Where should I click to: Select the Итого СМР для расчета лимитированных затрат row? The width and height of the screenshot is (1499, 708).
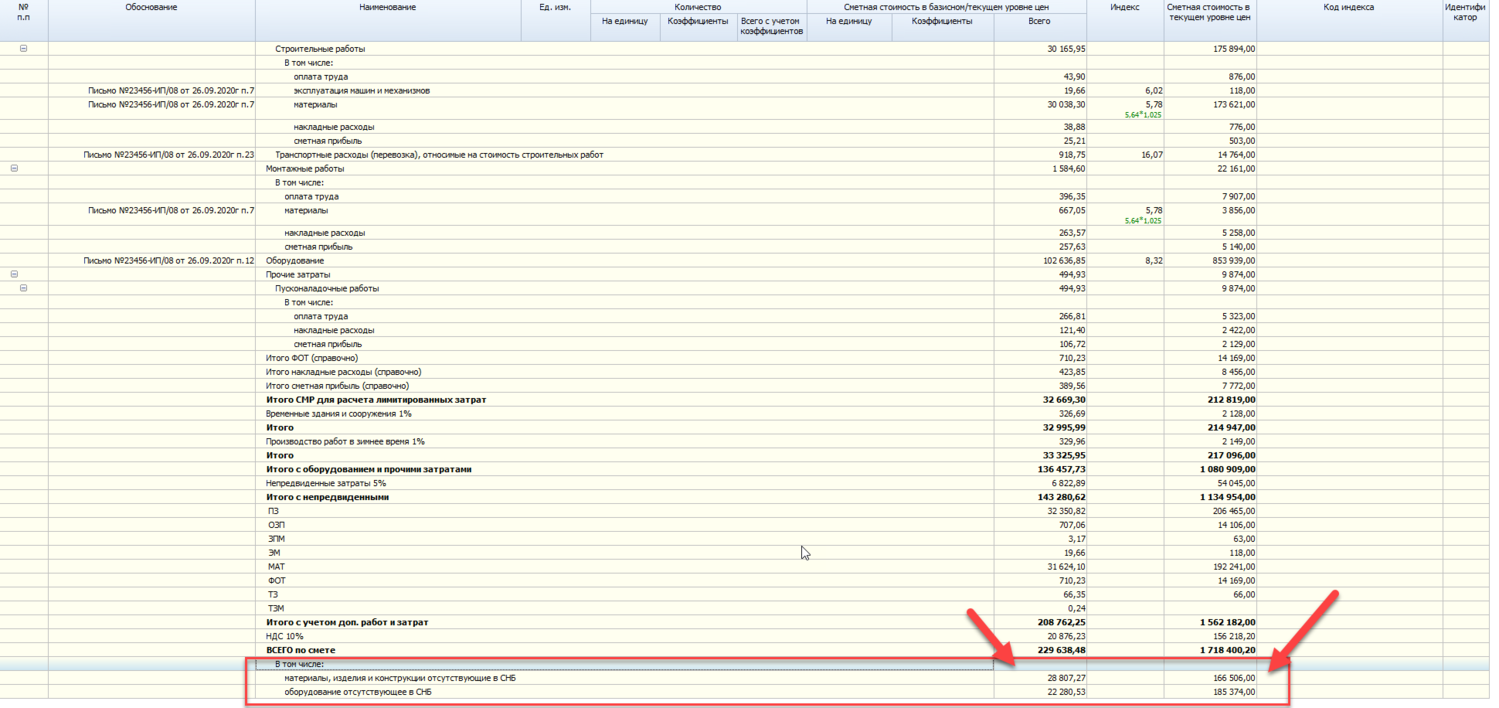(x=376, y=400)
